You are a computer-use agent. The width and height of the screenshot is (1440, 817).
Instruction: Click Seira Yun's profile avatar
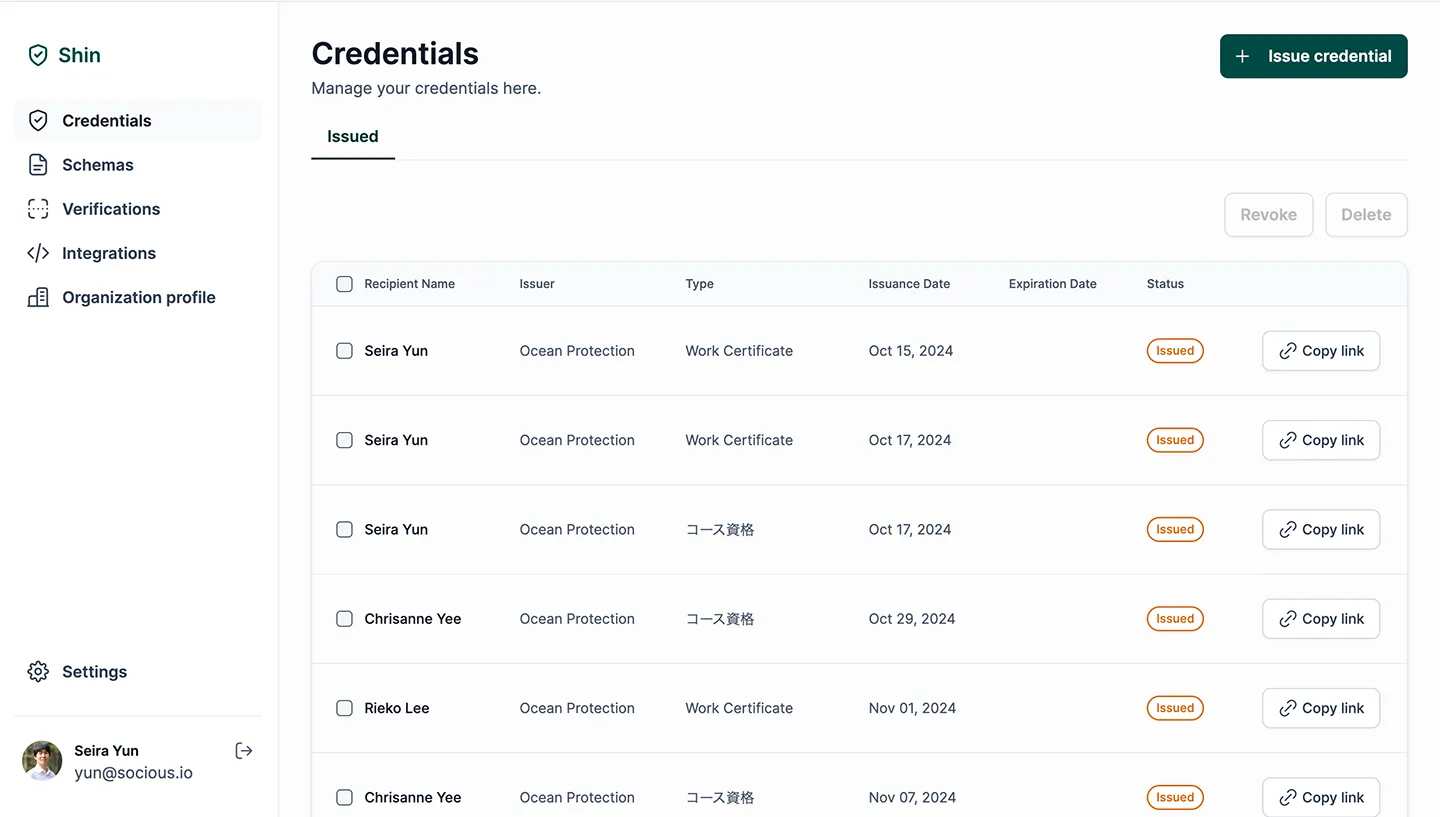click(41, 760)
